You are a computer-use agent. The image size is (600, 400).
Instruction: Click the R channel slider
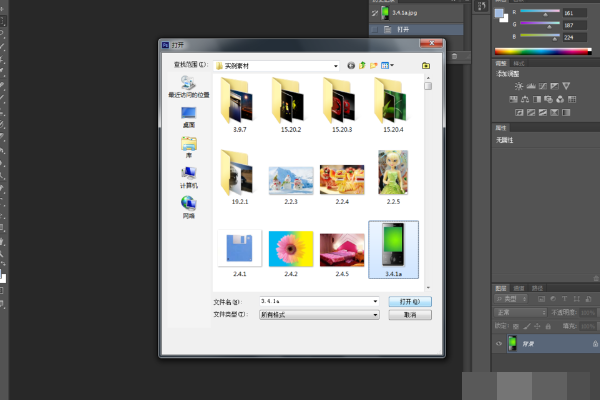(540, 11)
